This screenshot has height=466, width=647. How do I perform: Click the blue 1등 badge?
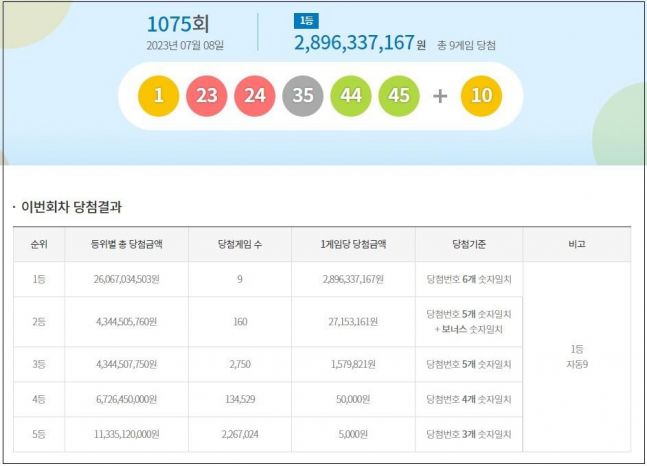tap(304, 21)
